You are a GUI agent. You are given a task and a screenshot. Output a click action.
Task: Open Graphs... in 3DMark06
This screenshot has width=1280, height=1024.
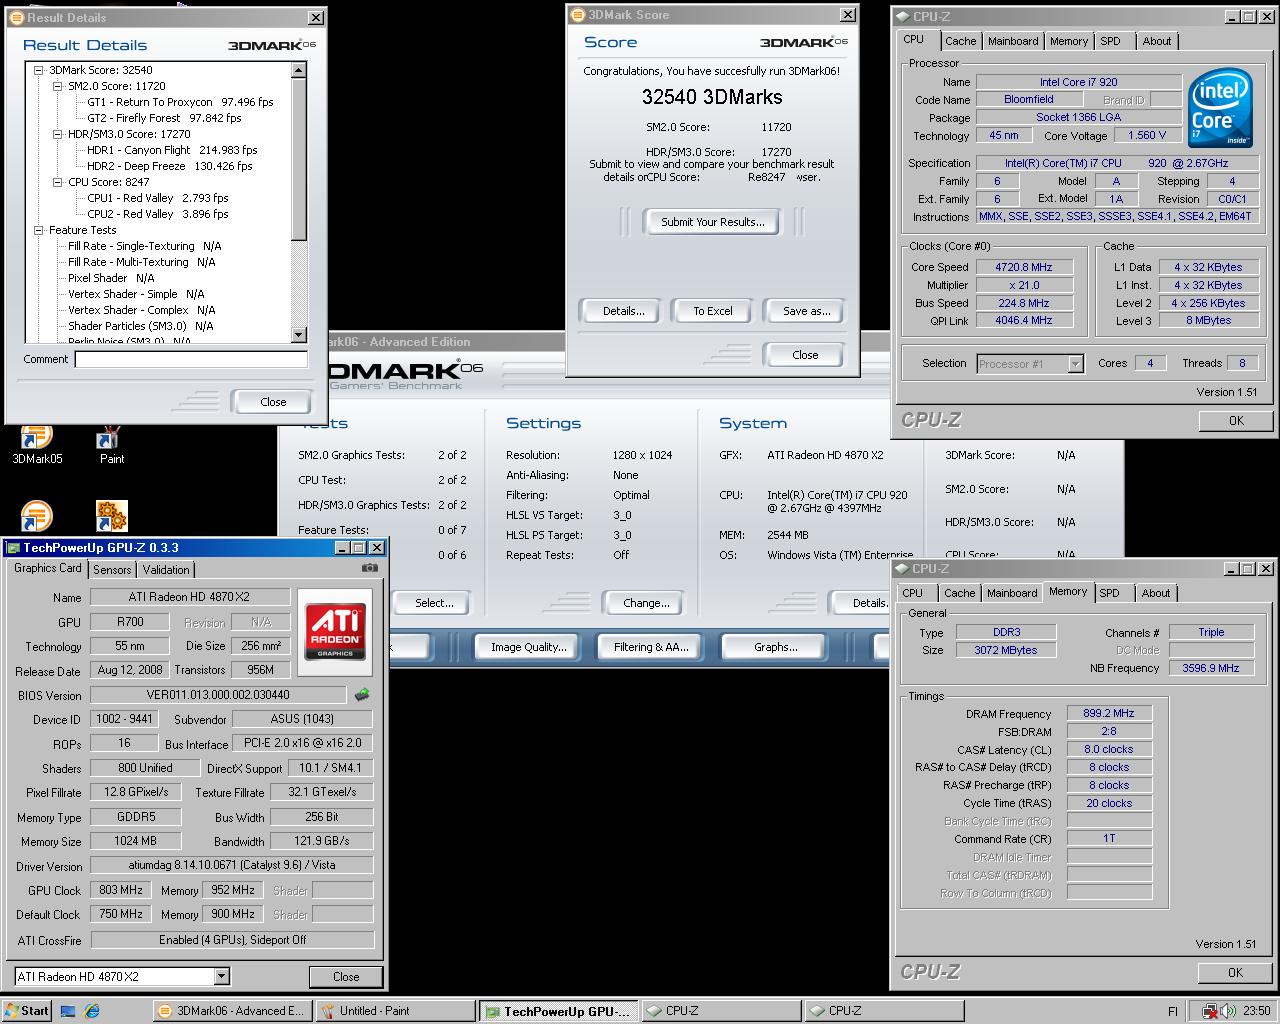775,647
